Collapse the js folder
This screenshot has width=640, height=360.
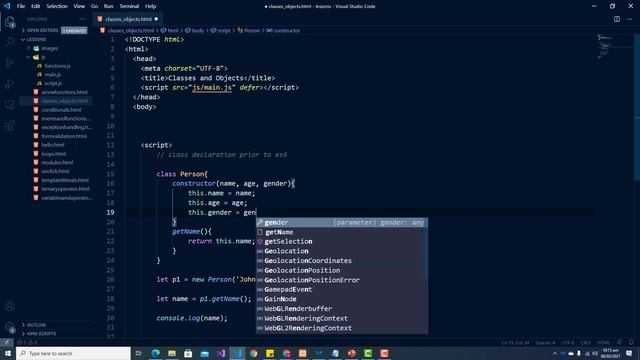37,57
